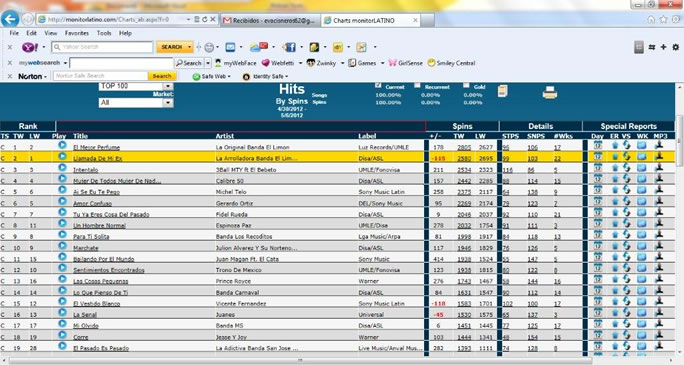Open VS report icon for Amor Confuso
This screenshot has height=365, width=684.
626,201
